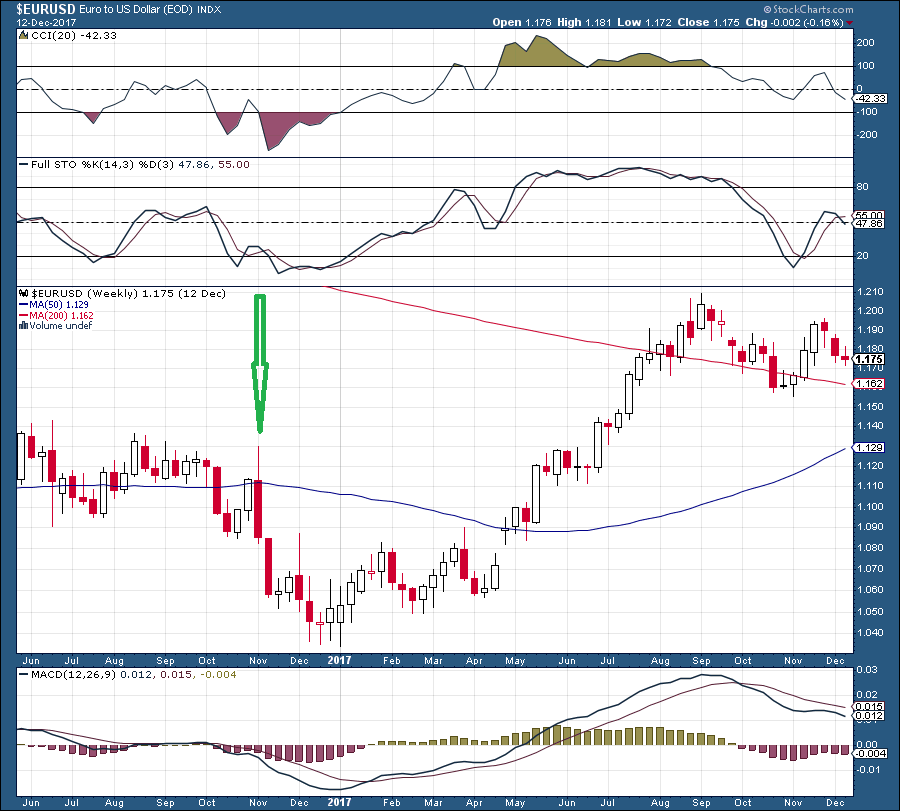Select the 1.175 current price tag

[x=869, y=359]
